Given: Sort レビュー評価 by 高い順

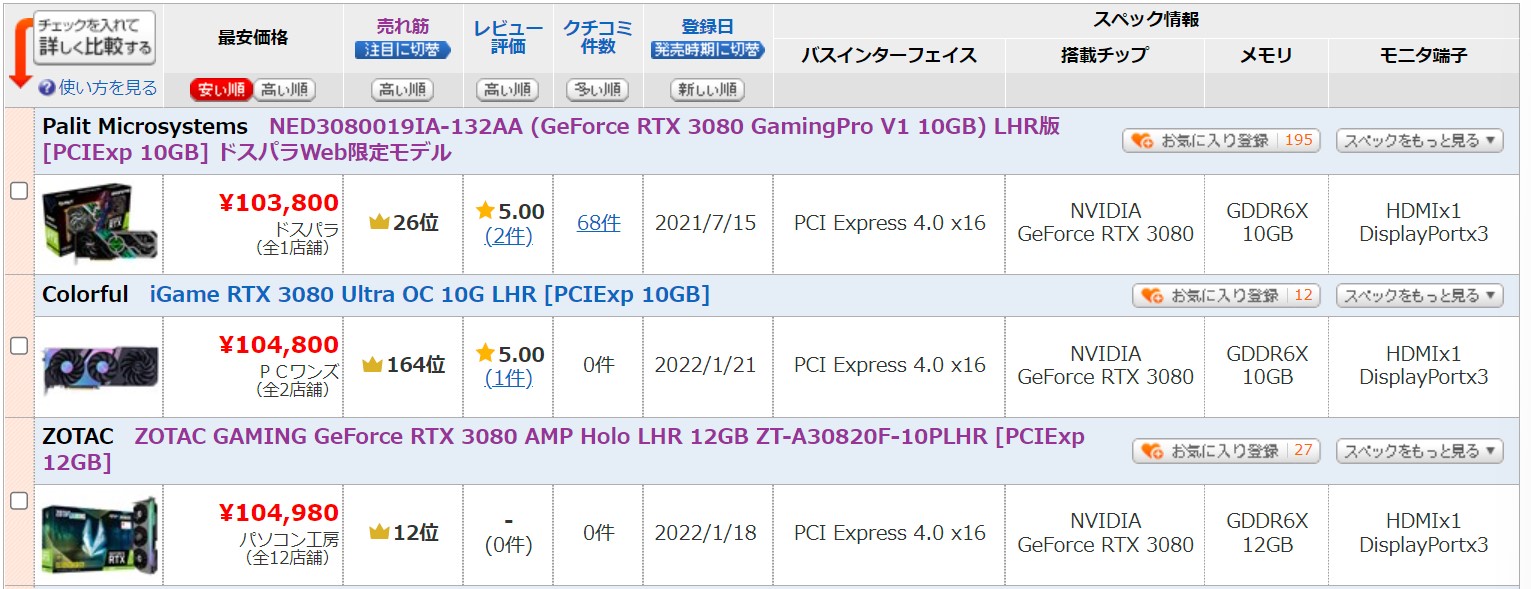Looking at the screenshot, I should pos(507,90).
